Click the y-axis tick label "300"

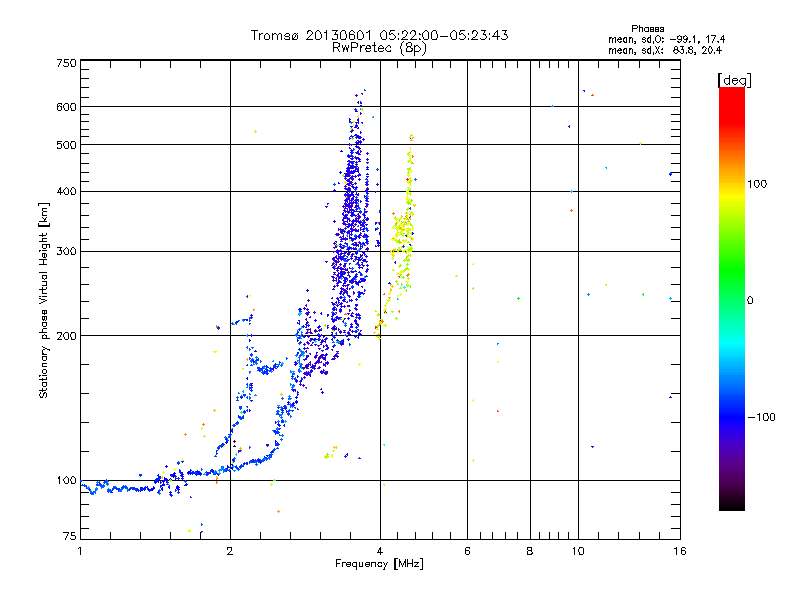pyautogui.click(x=66, y=252)
